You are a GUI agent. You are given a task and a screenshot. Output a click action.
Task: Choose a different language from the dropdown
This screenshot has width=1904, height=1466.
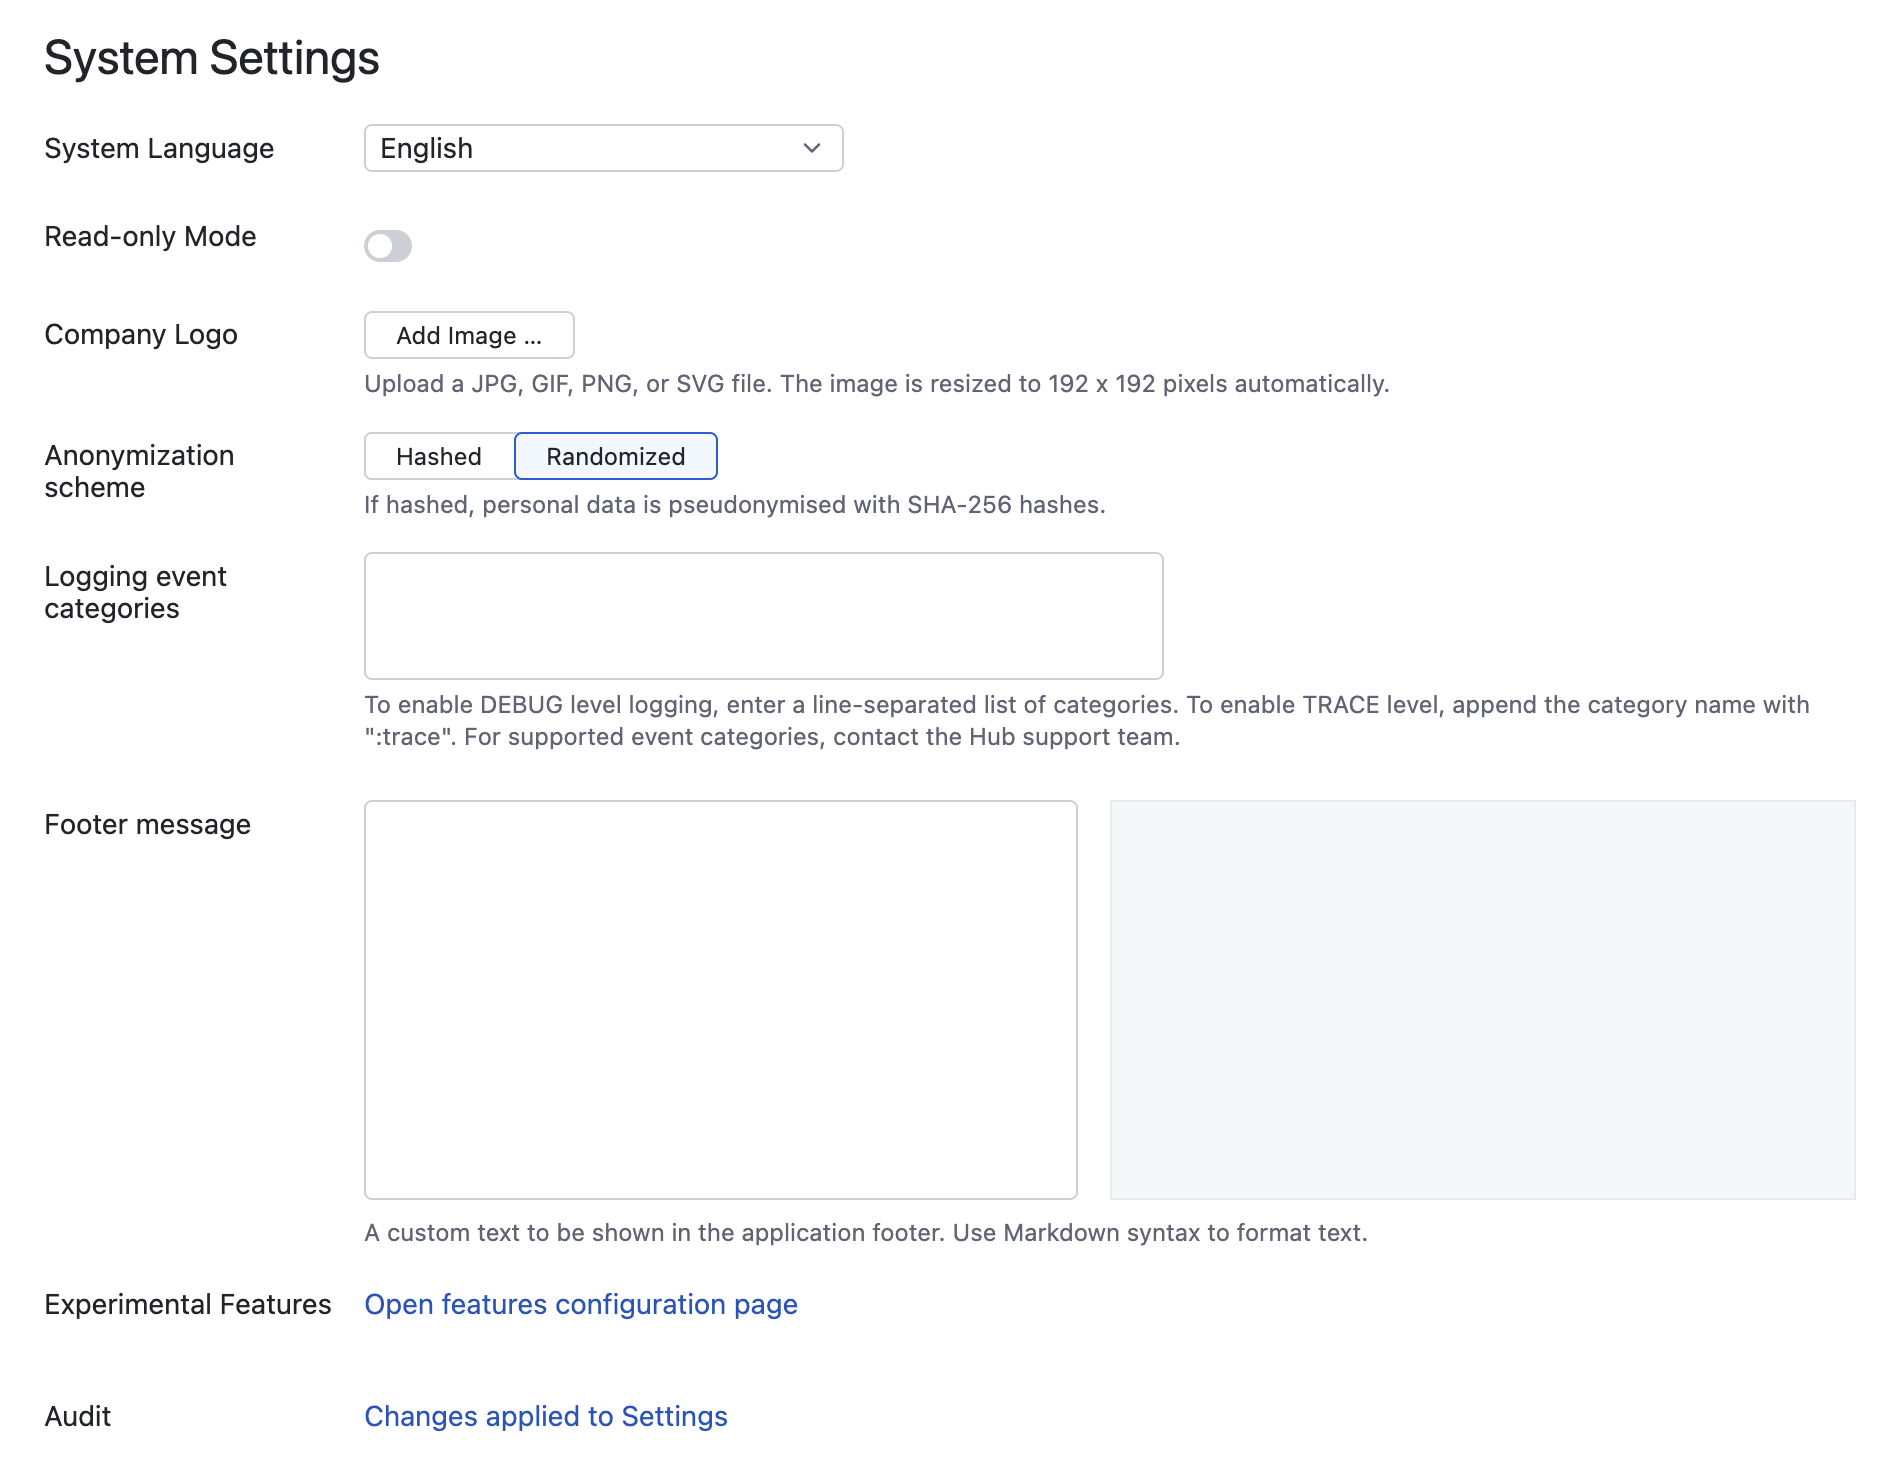(603, 147)
